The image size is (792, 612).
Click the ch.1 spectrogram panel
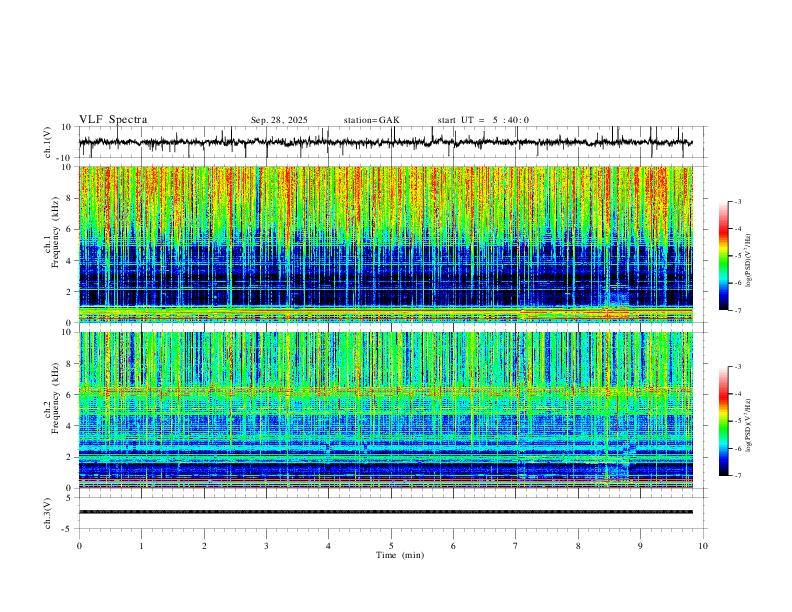[386, 244]
